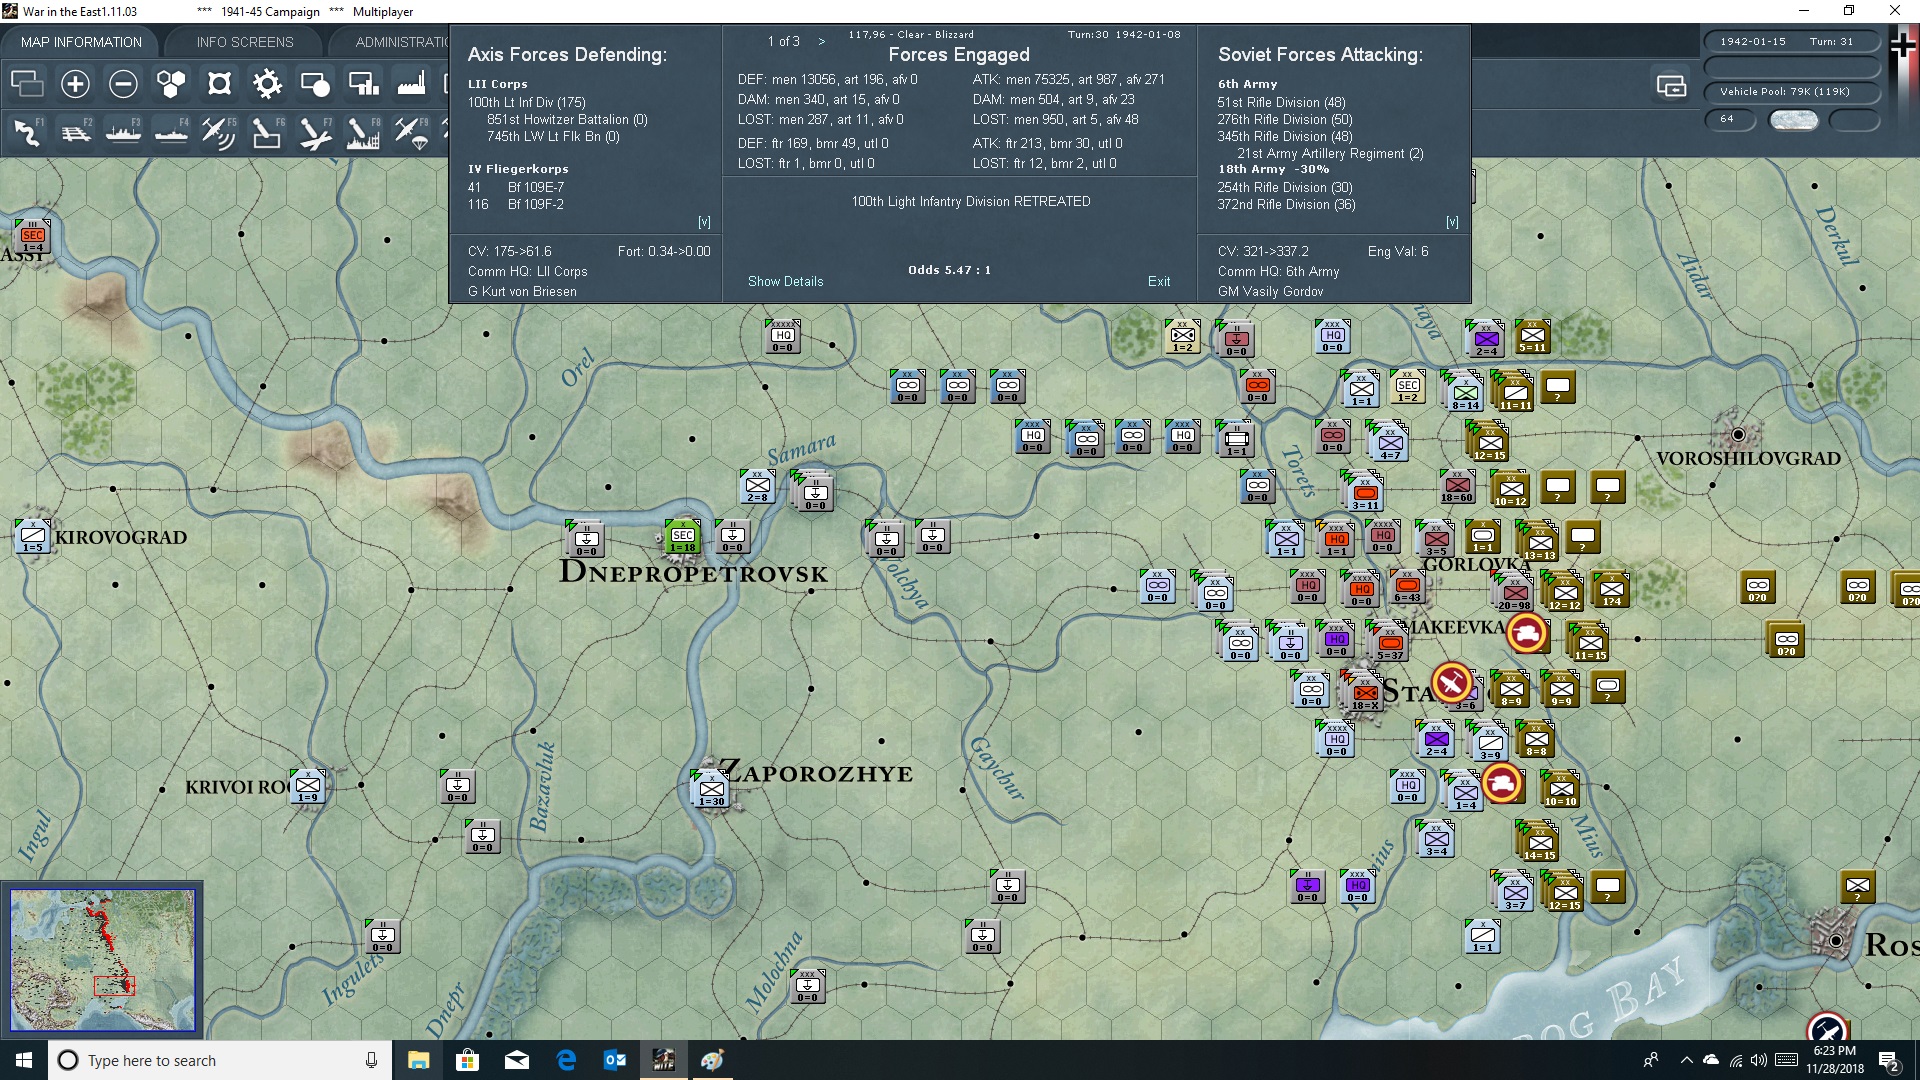The image size is (1920, 1080).
Task: Open the gear preferences toolbar icon
Action: (267, 84)
